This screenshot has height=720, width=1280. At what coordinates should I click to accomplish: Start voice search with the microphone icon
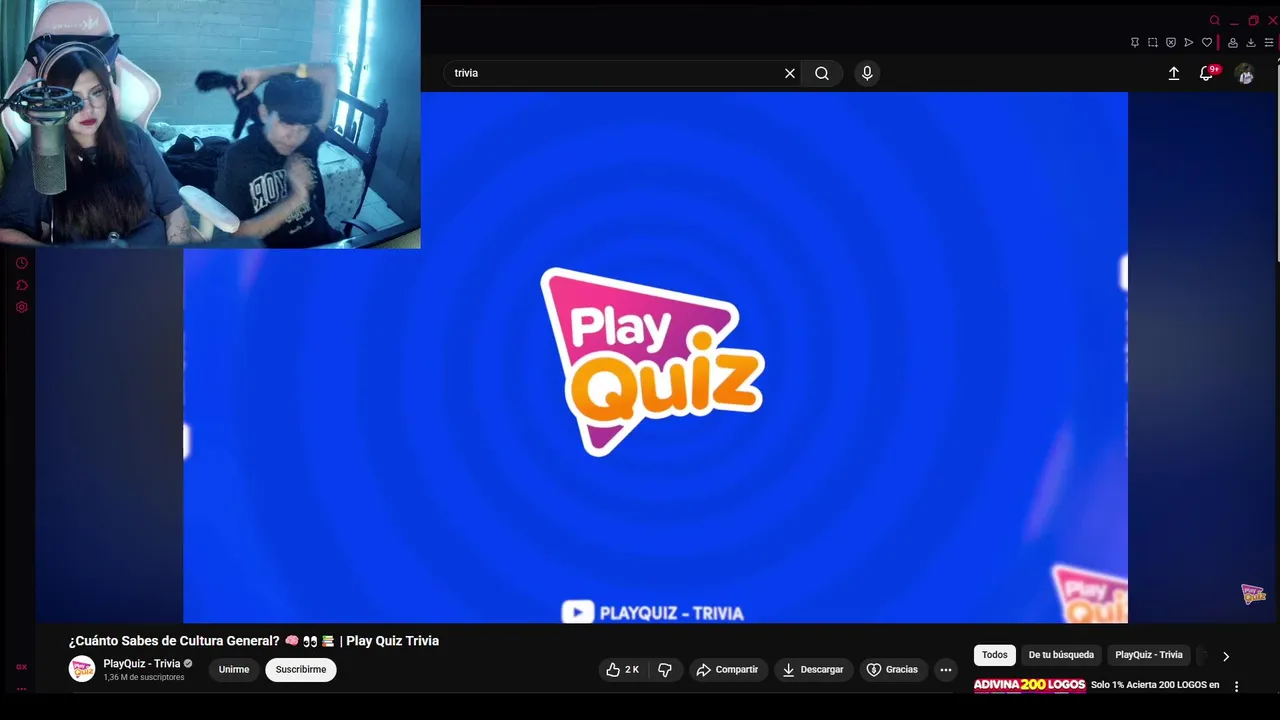click(867, 73)
